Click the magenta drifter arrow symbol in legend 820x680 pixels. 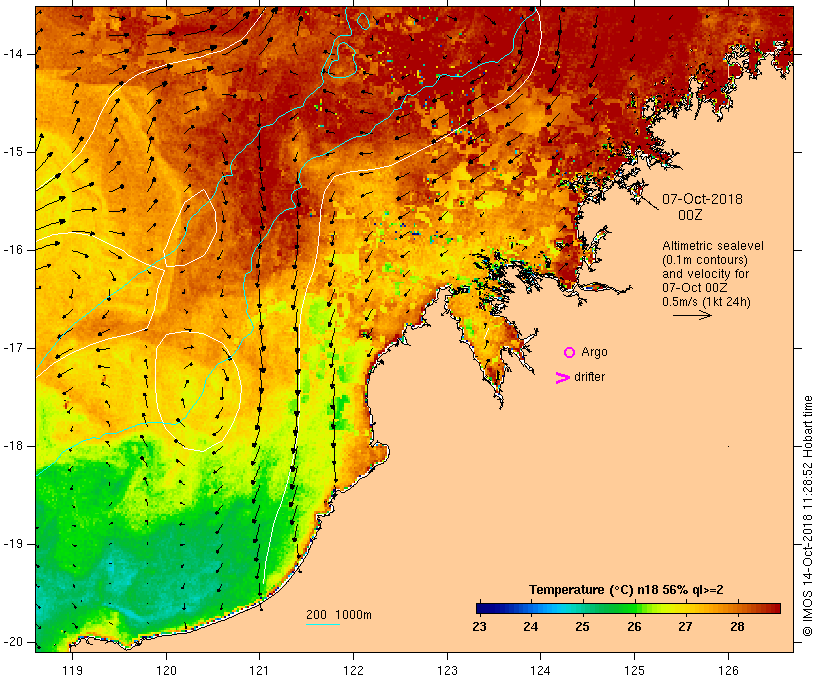tap(562, 378)
